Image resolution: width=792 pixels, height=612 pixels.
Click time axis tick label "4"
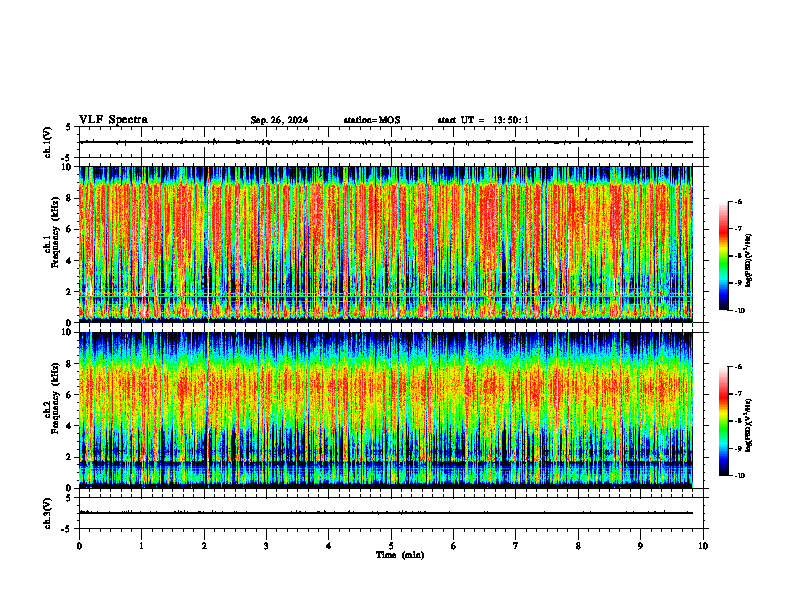pyautogui.click(x=329, y=546)
